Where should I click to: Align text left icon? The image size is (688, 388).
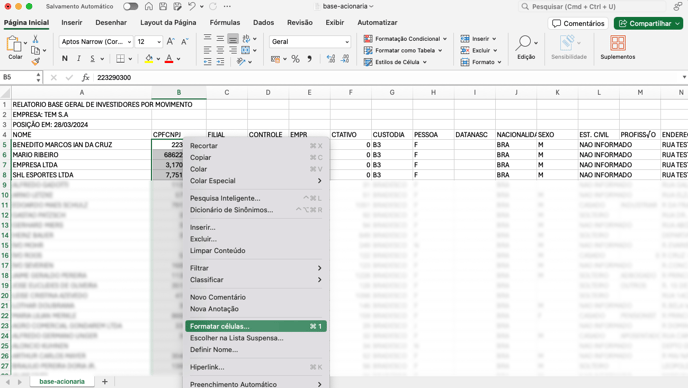pyautogui.click(x=208, y=50)
